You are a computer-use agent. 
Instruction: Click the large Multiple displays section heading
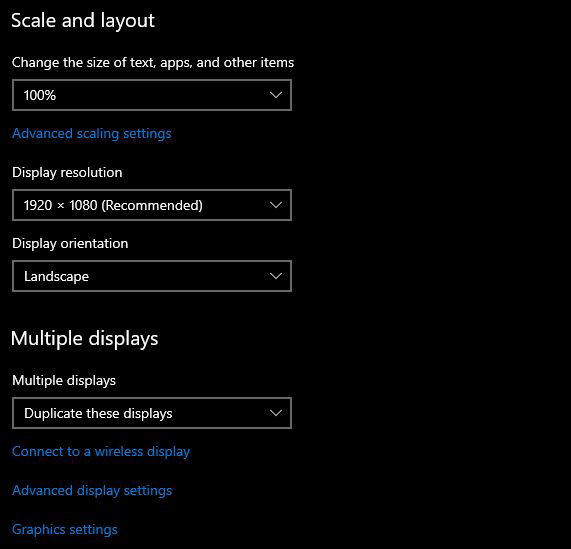[x=84, y=339]
